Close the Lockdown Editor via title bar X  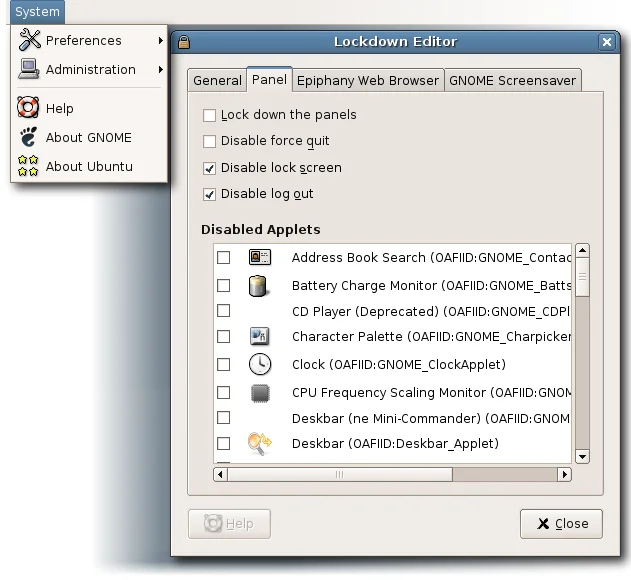607,42
